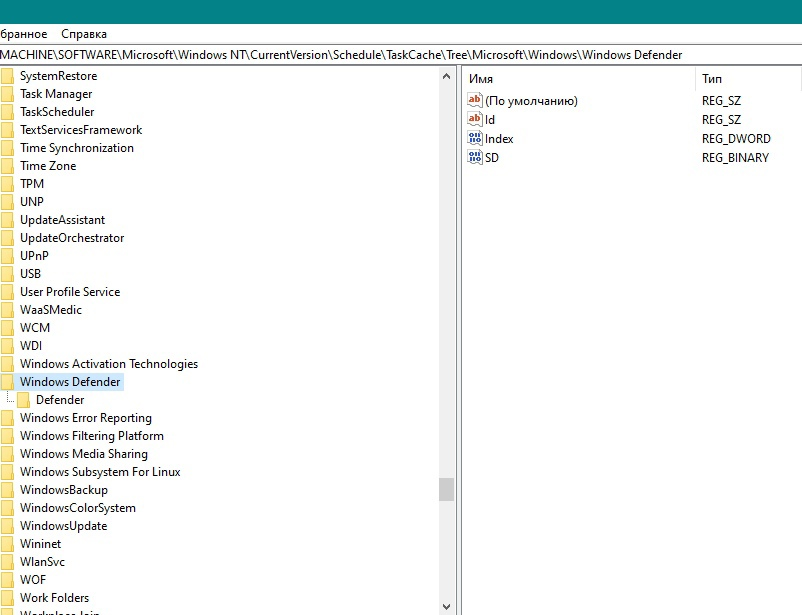Image resolution: width=802 pixels, height=615 pixels.
Task: Select the Windows Defender key
Action: [x=70, y=382]
